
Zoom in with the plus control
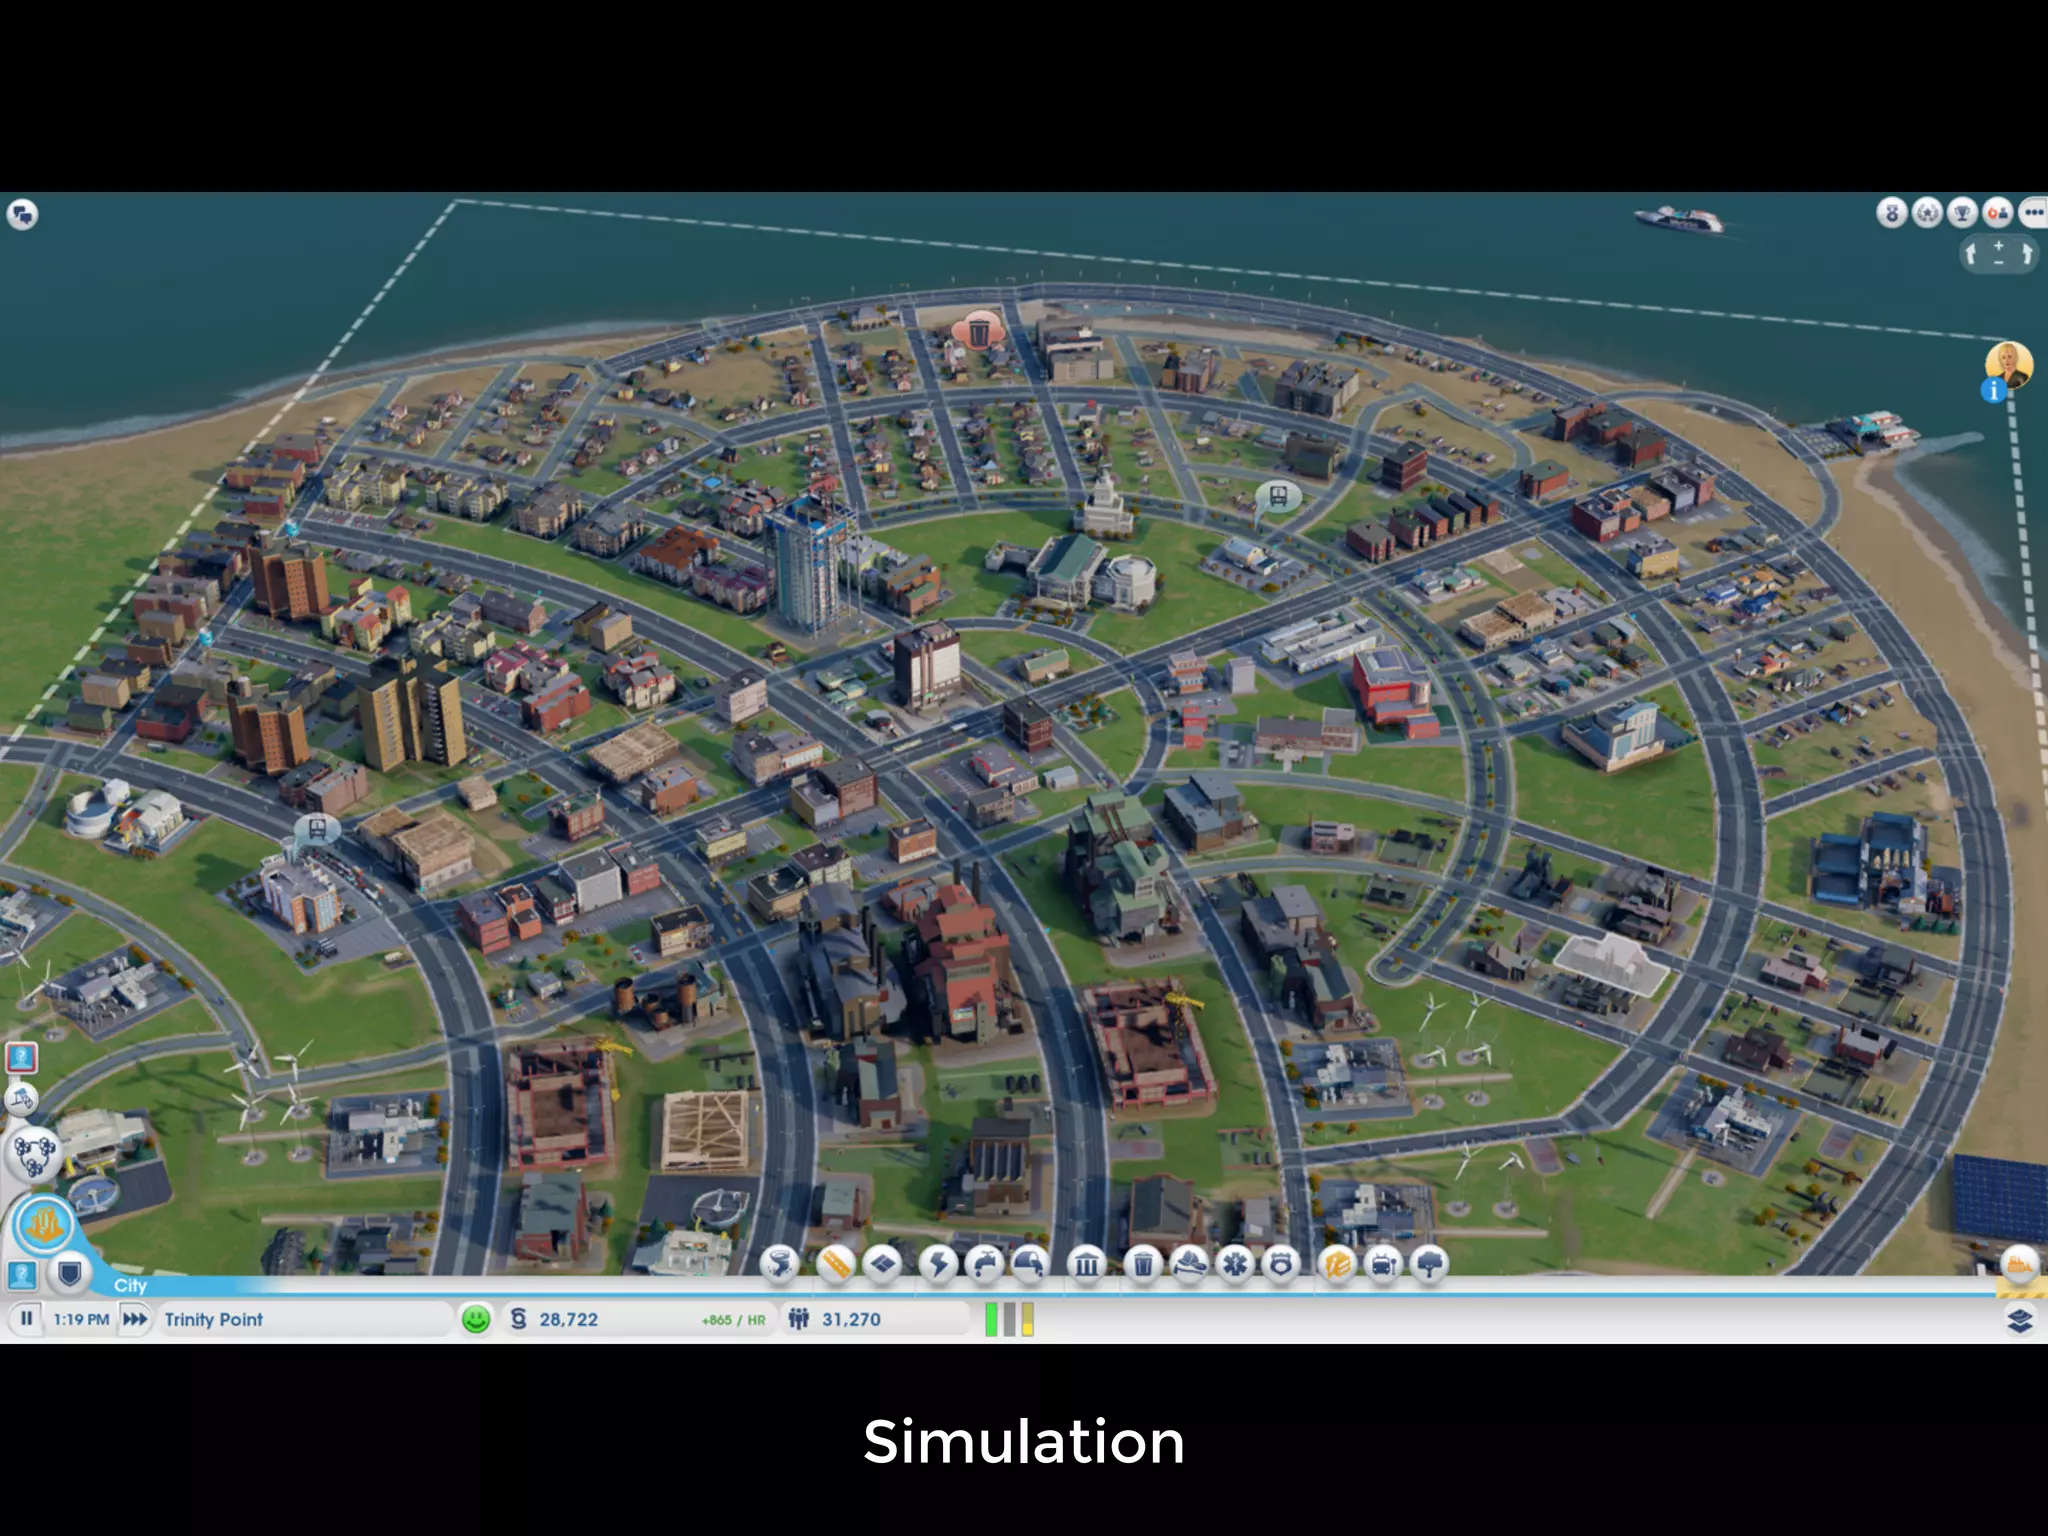pos(1999,245)
